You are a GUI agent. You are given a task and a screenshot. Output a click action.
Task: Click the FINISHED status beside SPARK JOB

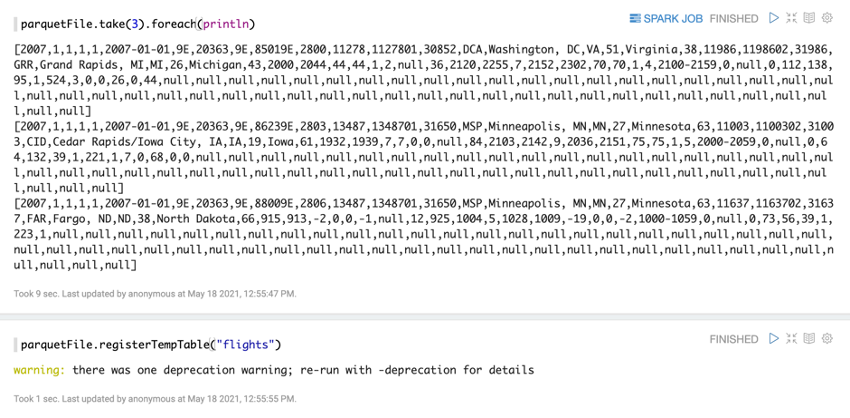[x=733, y=18]
